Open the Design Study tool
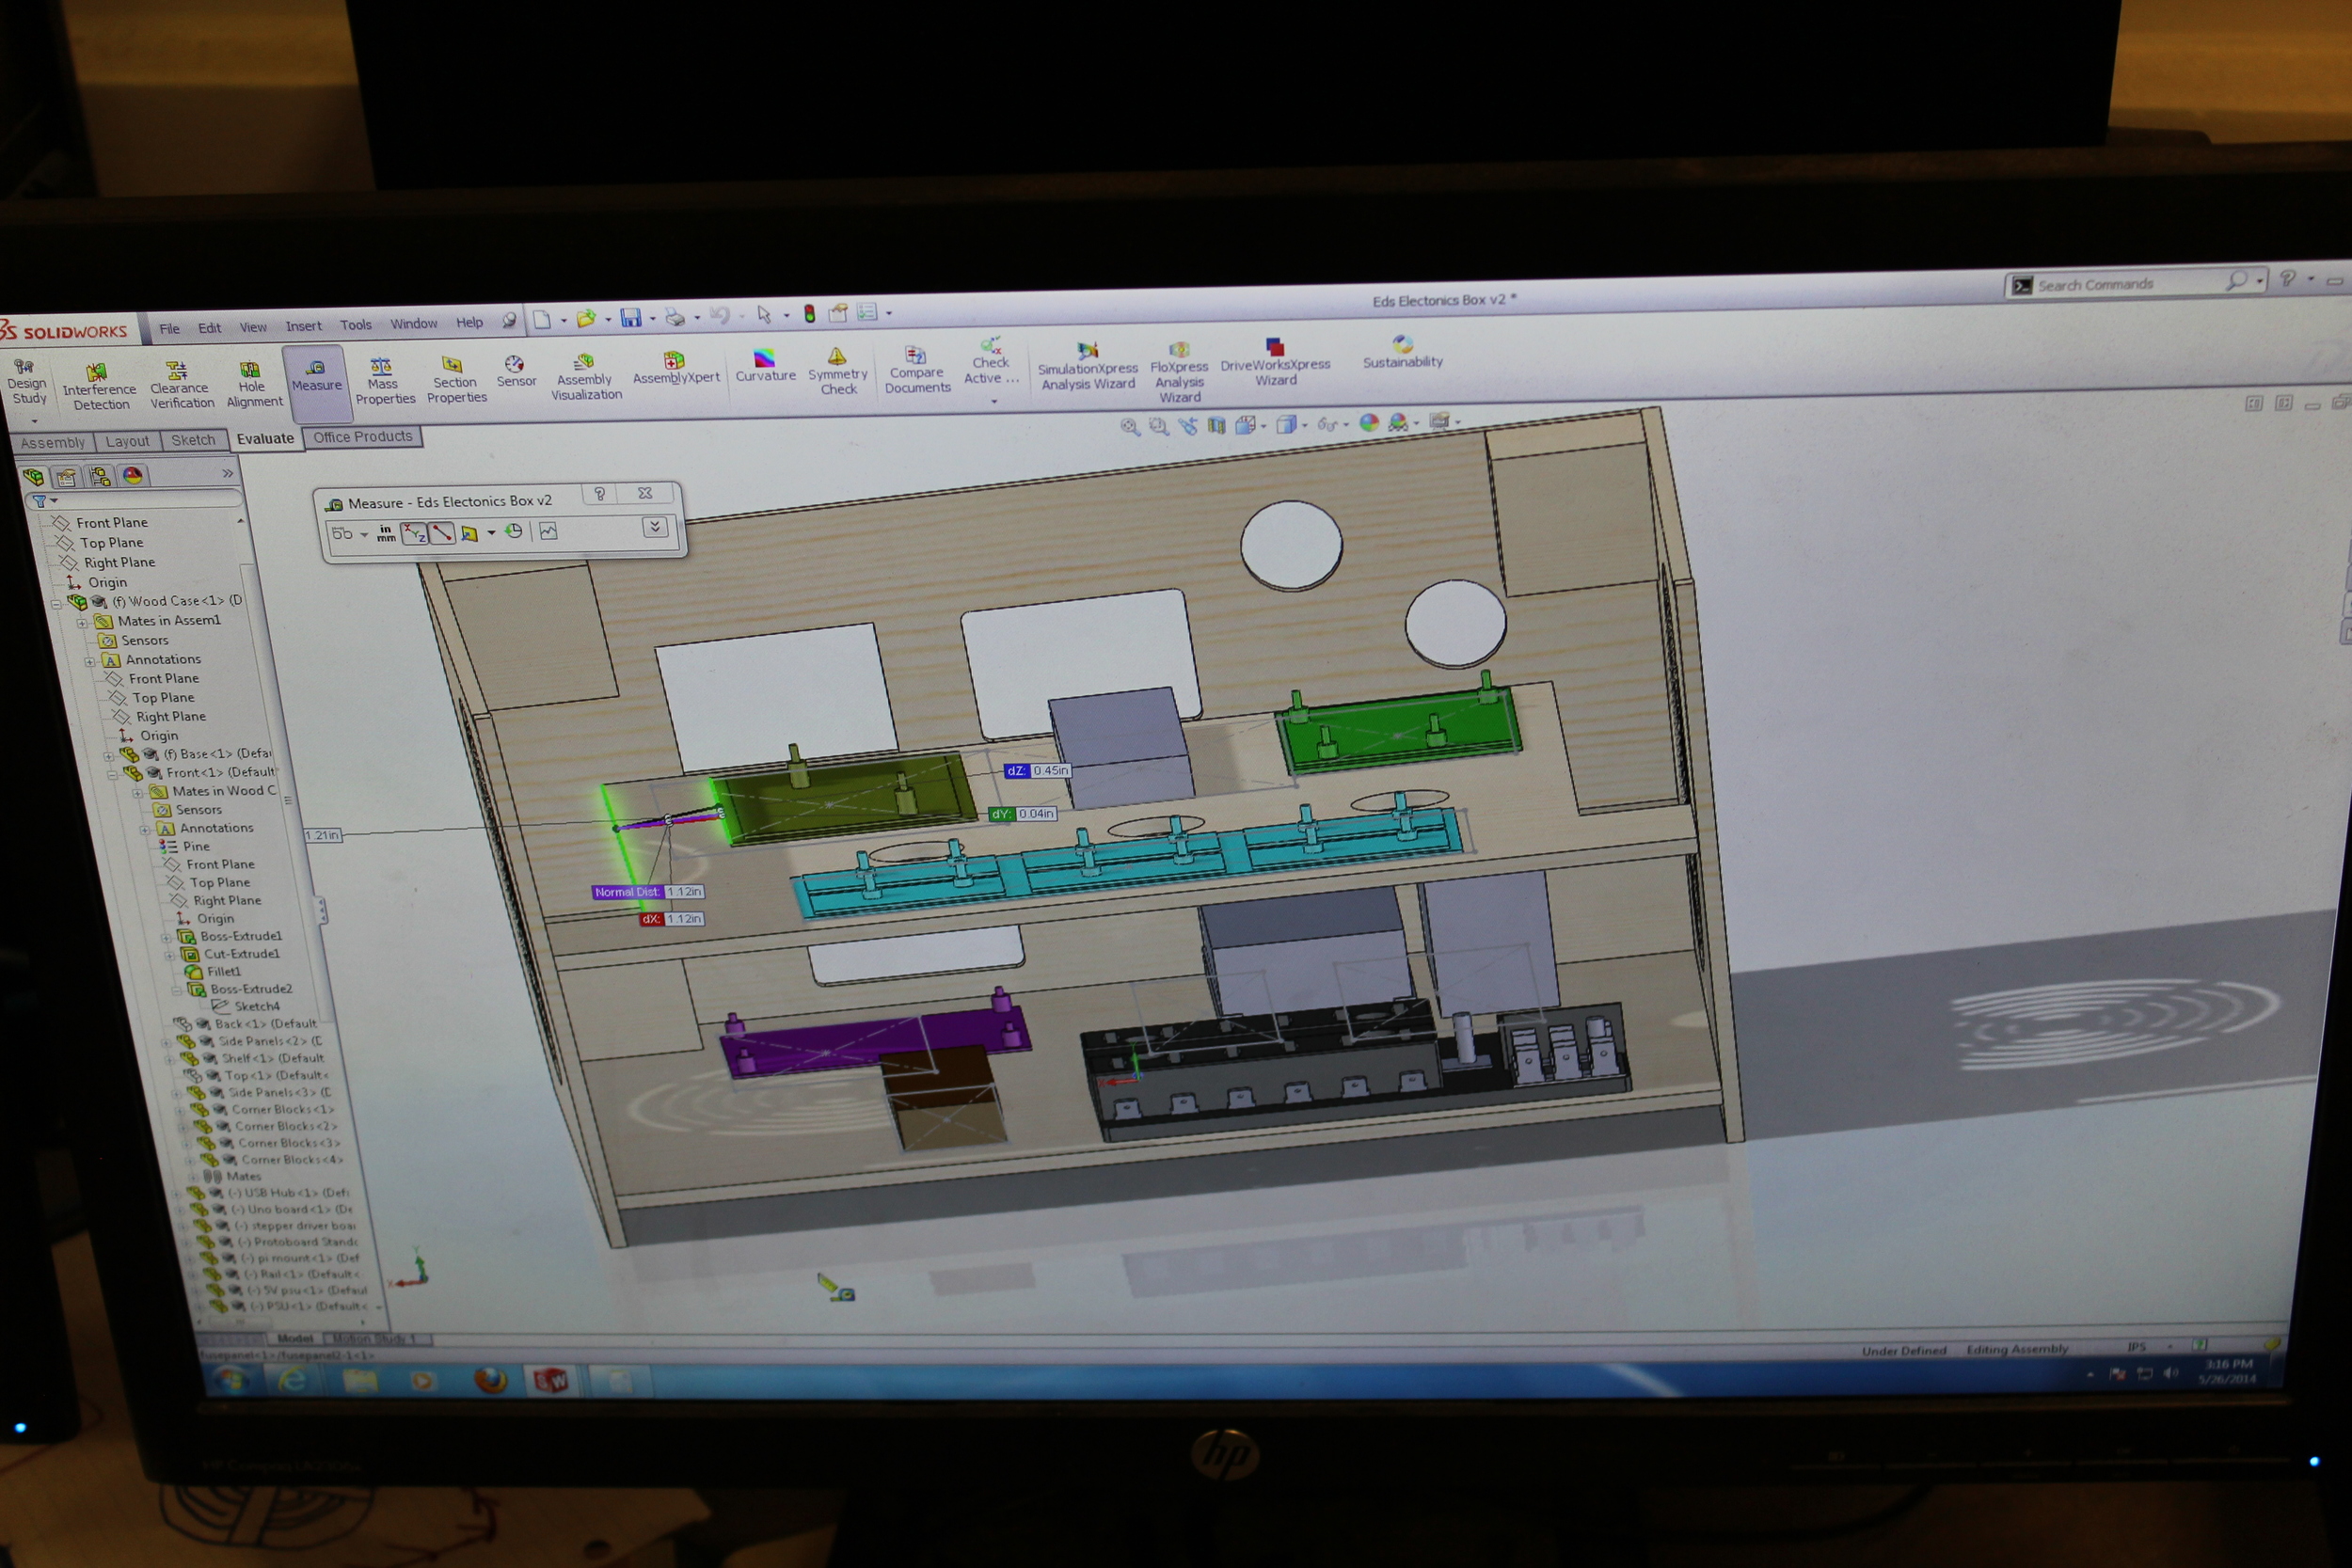2352x1568 pixels. click(x=27, y=382)
